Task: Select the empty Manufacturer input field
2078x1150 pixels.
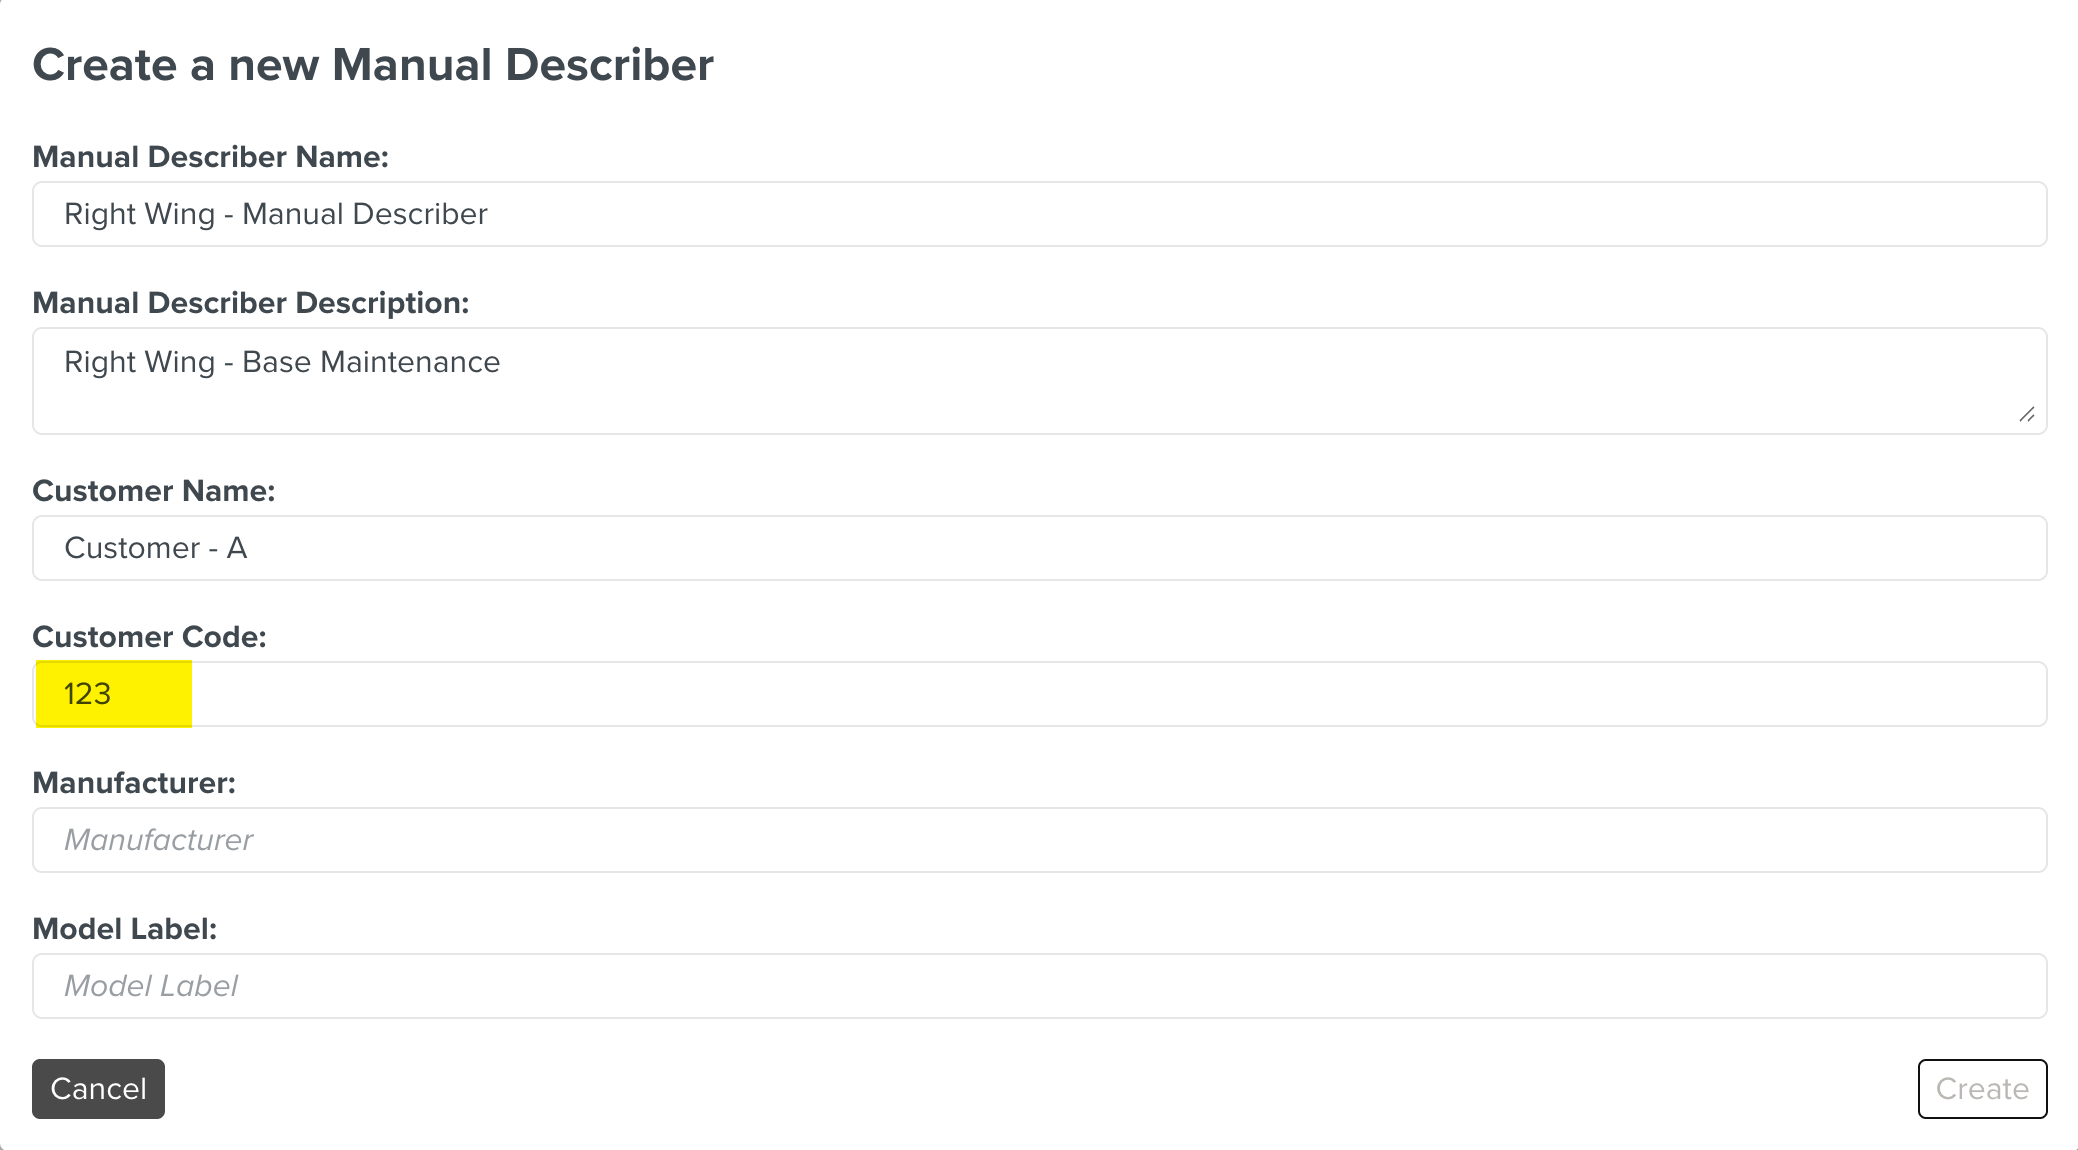Action: (x=1040, y=840)
